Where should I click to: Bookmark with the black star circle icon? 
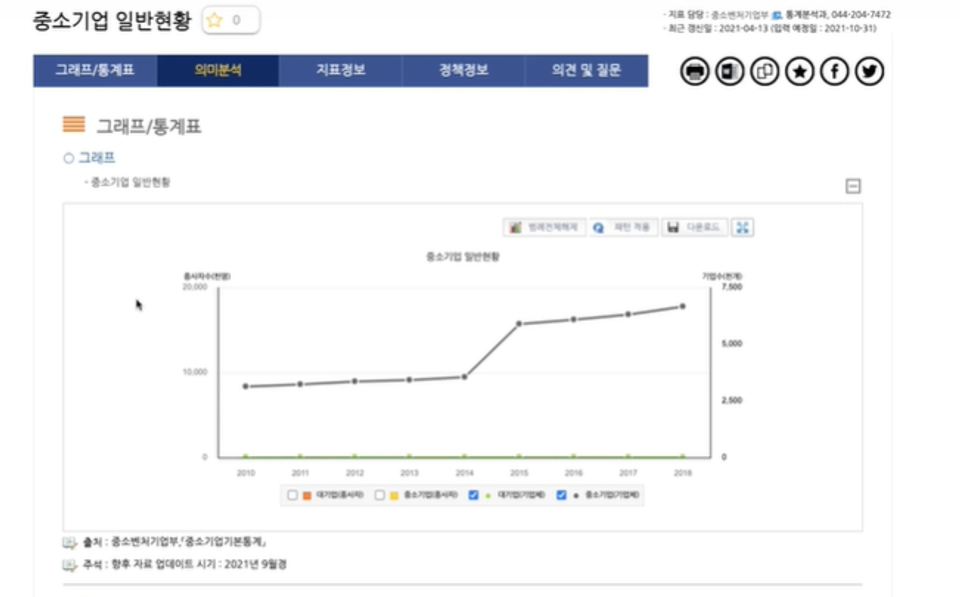(x=799, y=72)
